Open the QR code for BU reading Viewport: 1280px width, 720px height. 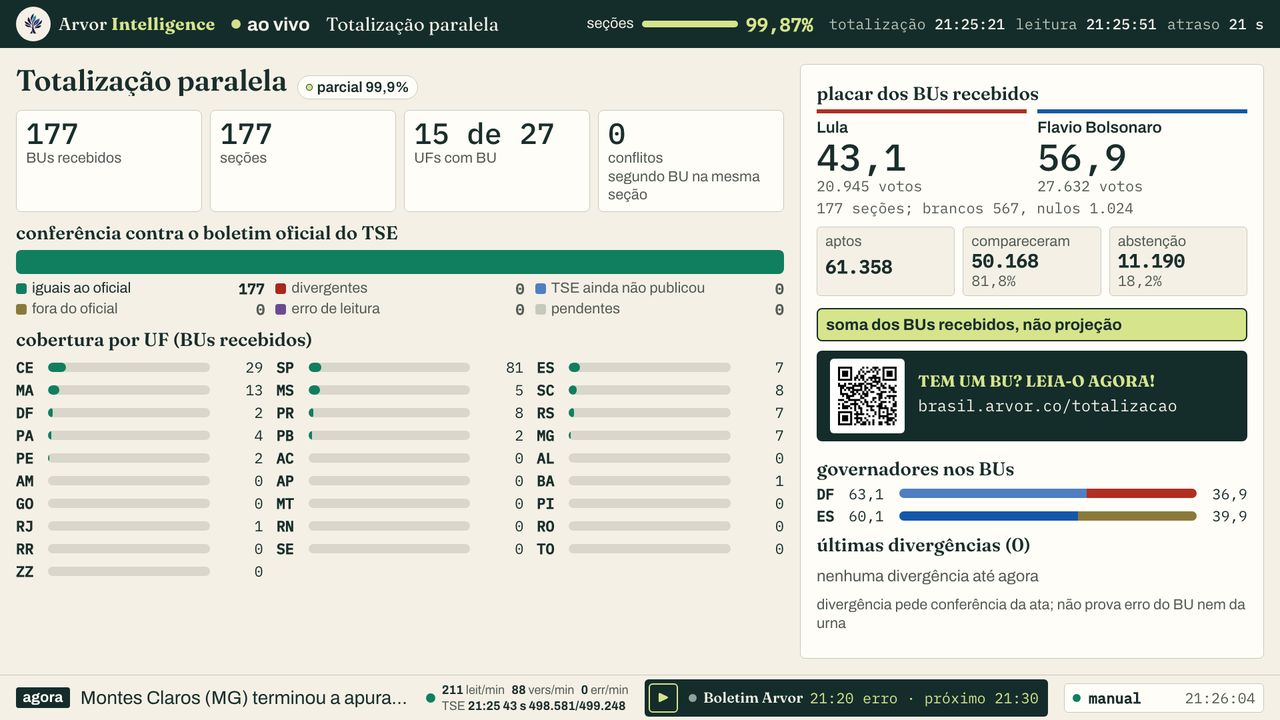click(867, 396)
